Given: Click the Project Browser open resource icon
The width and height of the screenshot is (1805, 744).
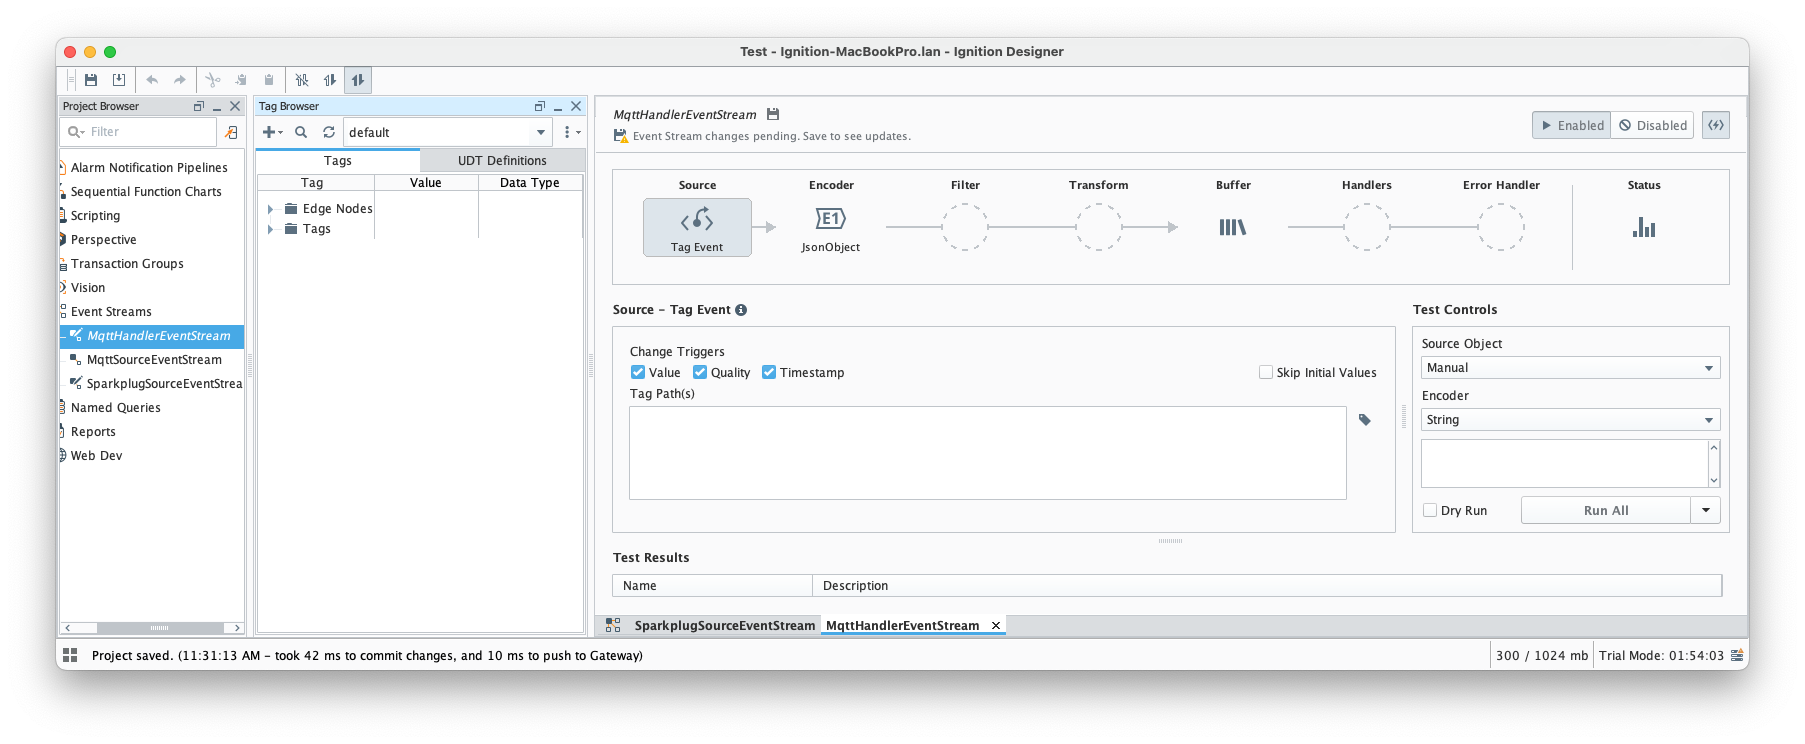Looking at the screenshot, I should tap(231, 132).
